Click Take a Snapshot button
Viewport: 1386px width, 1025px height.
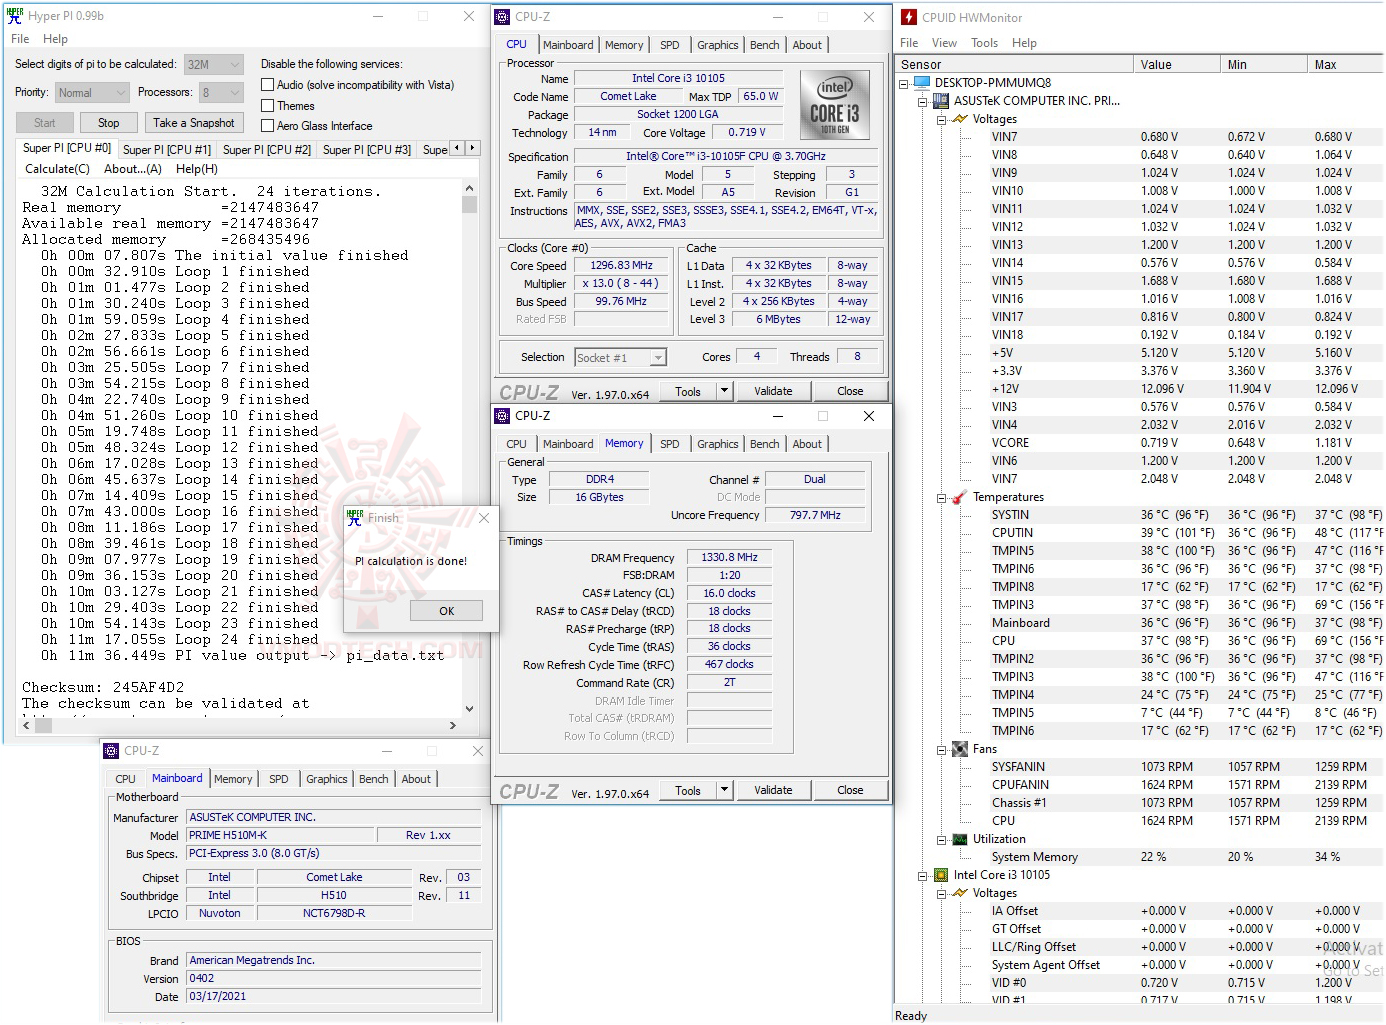194,123
